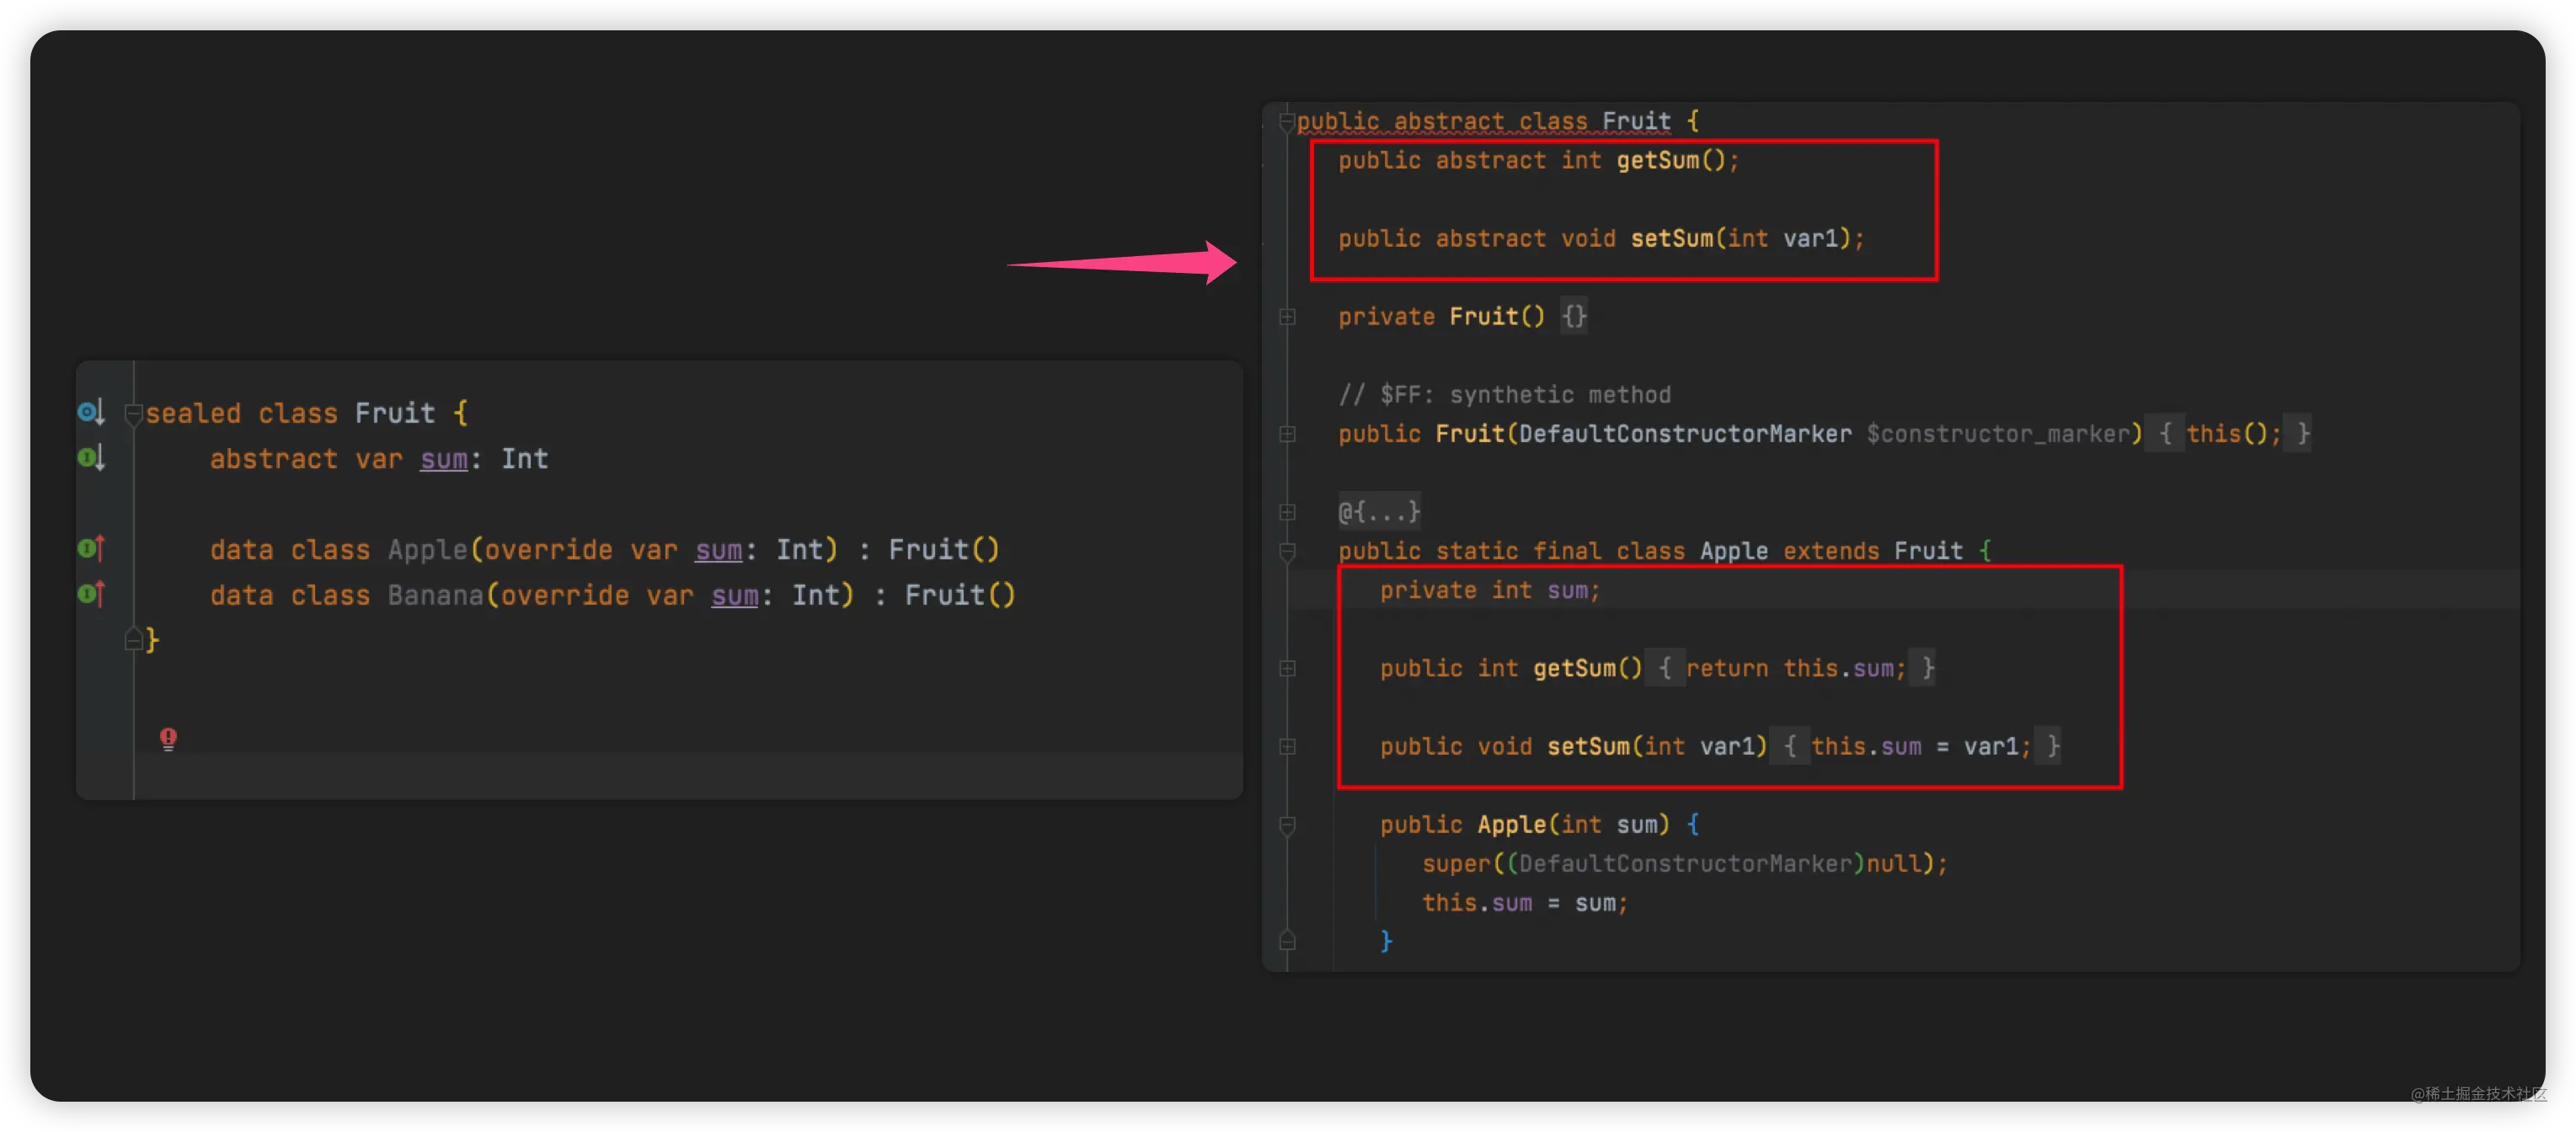Click 'sum' in the abstract var sum declaration
The height and width of the screenshot is (1132, 2576).
(x=443, y=459)
